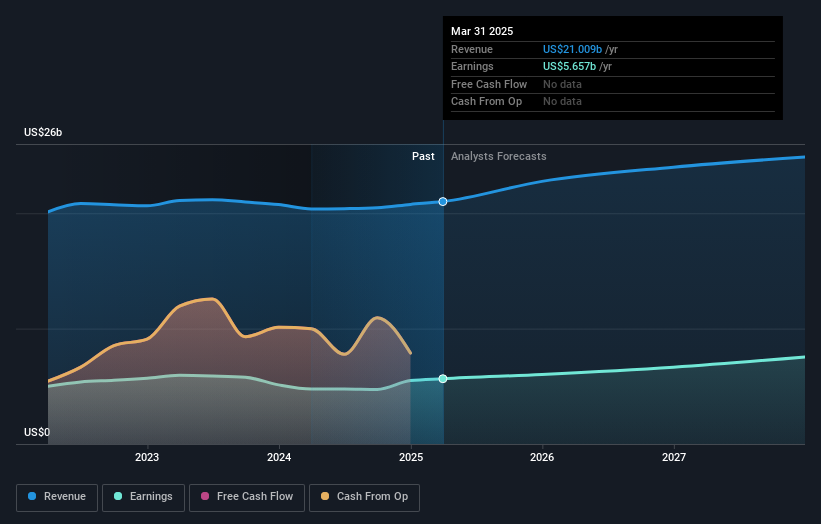Toggle the Revenue legend series

coord(57,497)
